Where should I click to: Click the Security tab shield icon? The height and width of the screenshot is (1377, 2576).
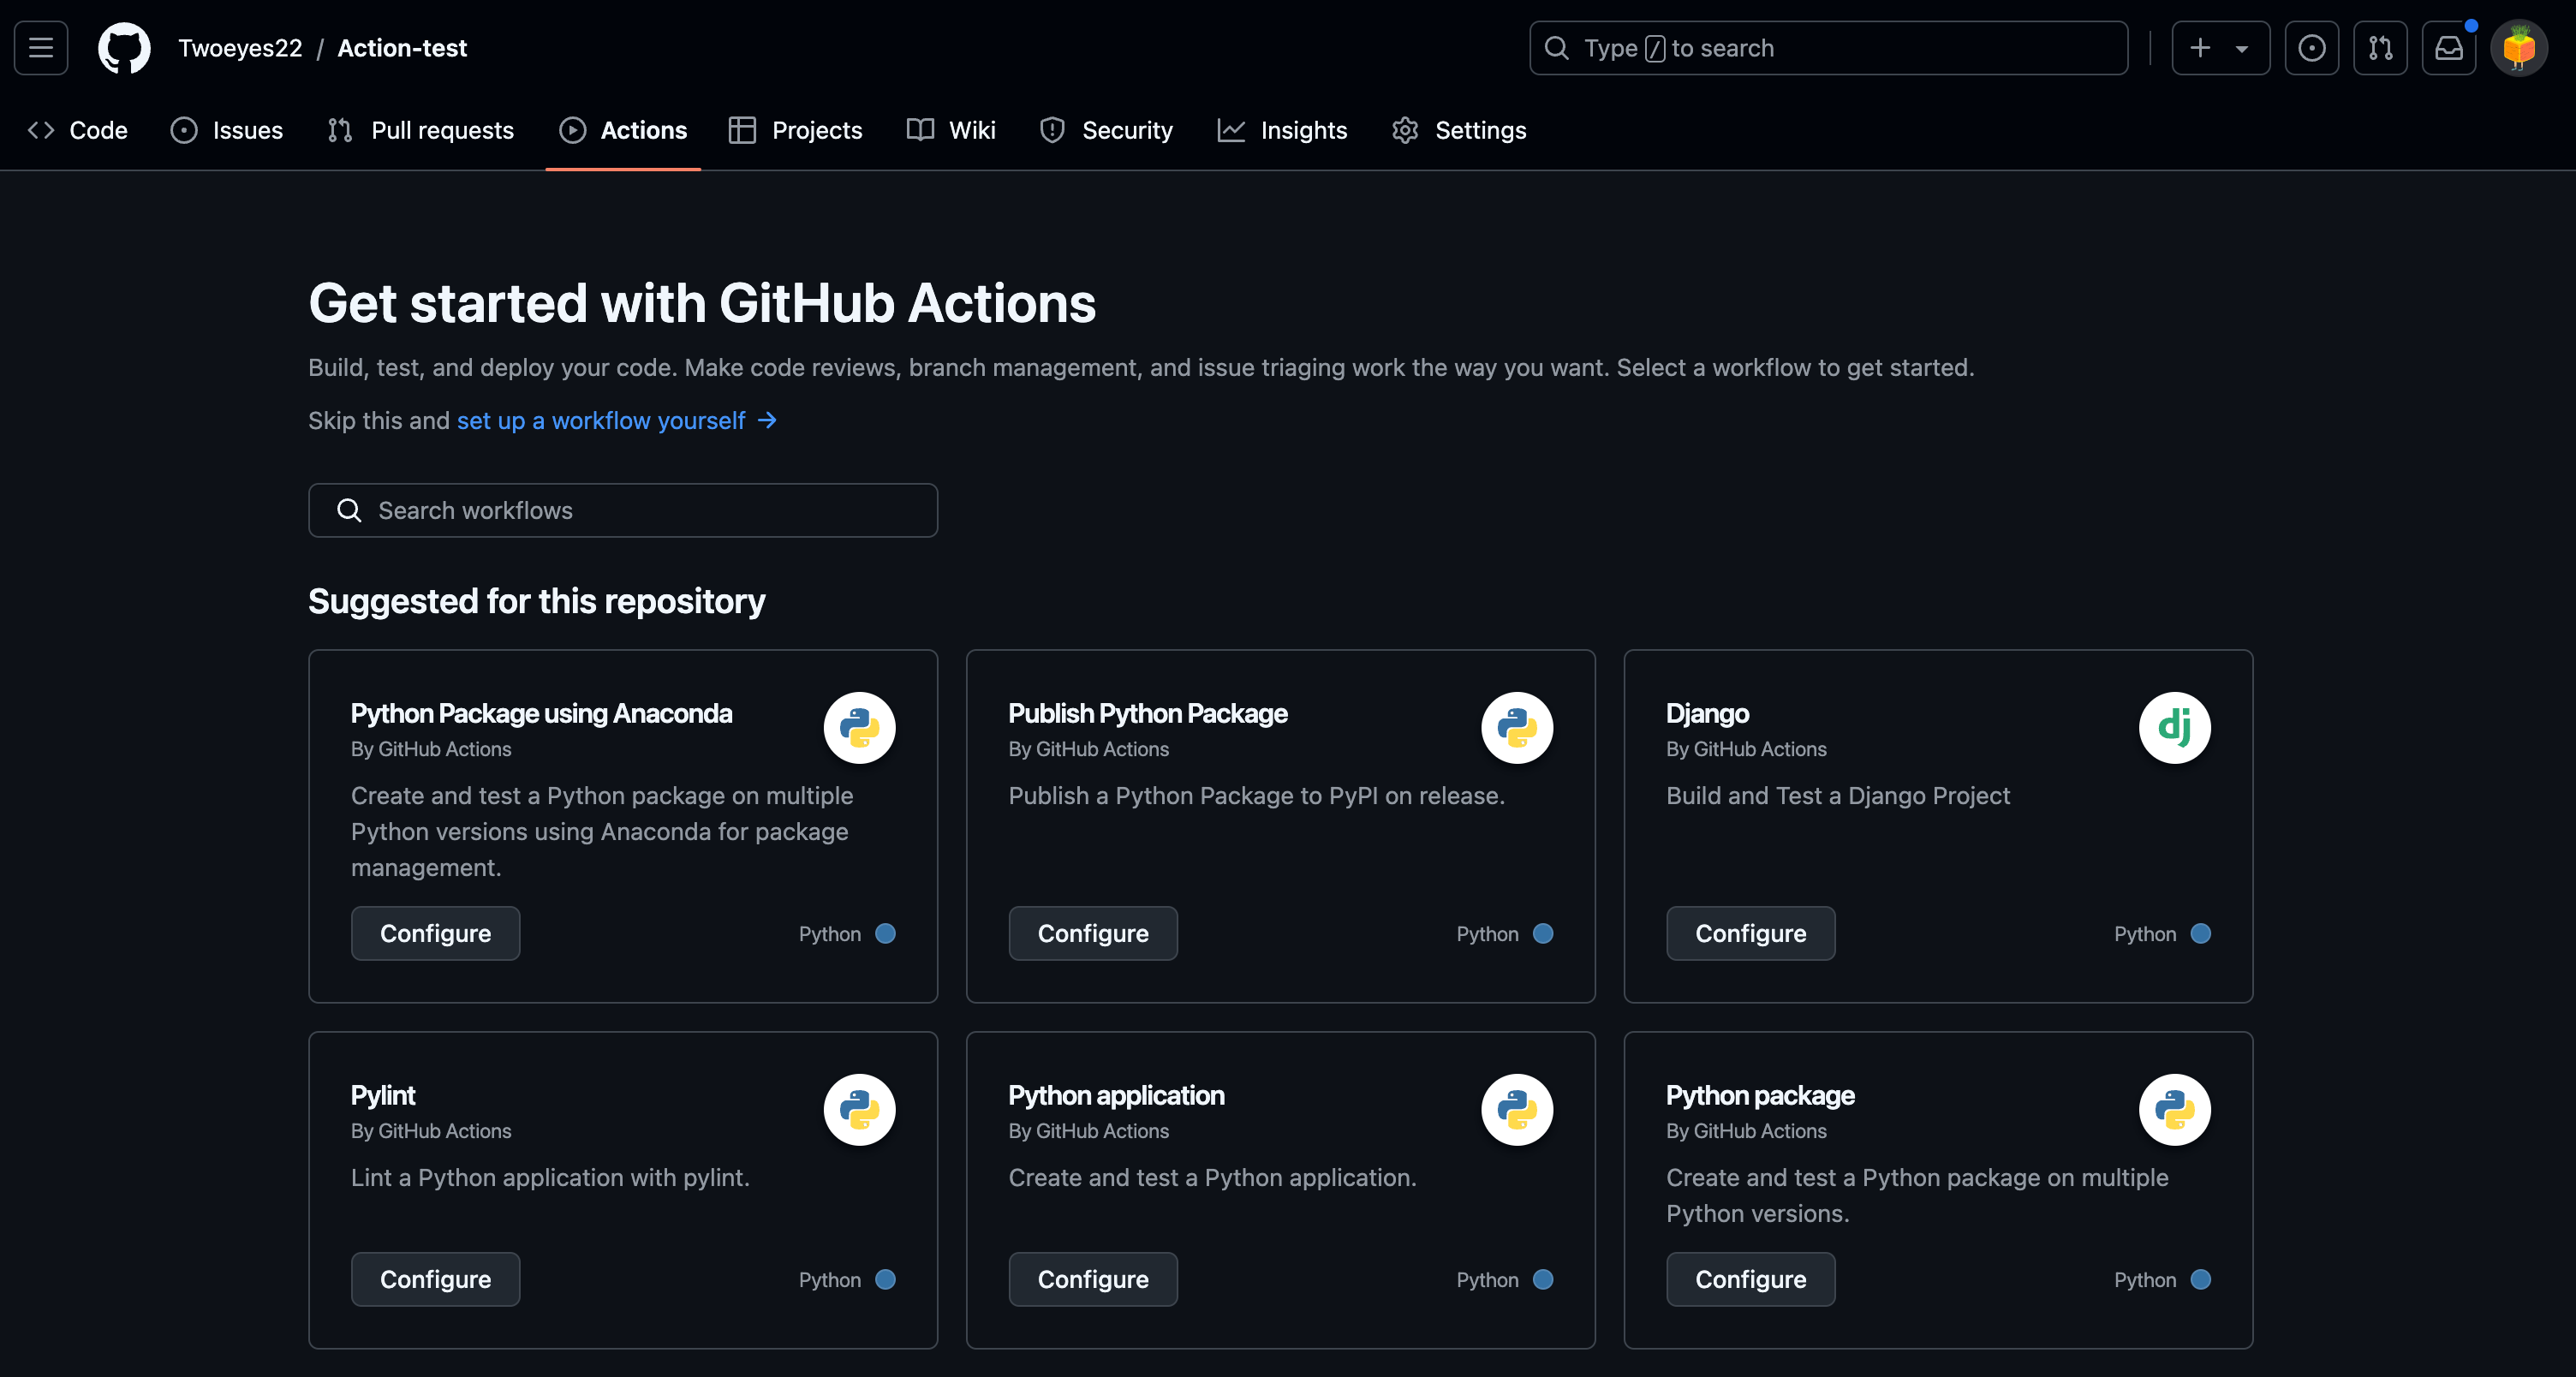1052,130
